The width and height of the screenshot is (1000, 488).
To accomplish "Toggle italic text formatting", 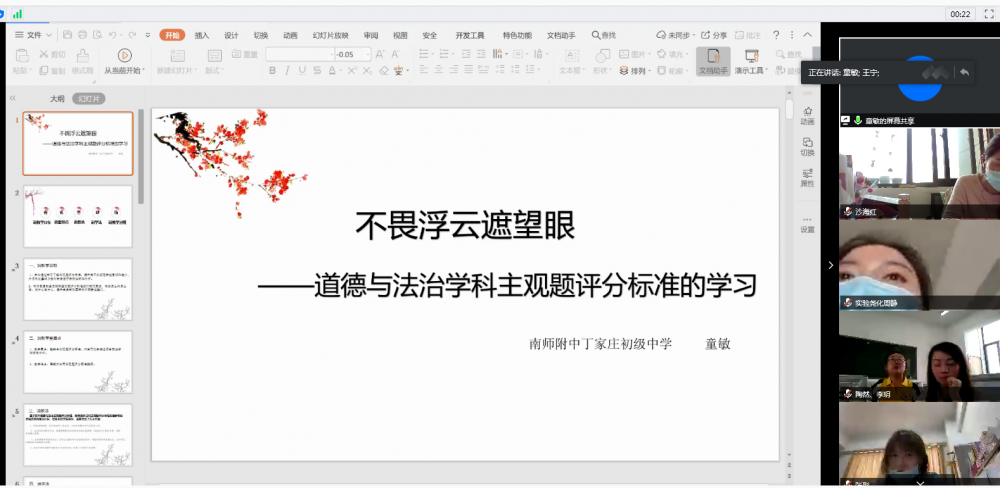I will 287,71.
